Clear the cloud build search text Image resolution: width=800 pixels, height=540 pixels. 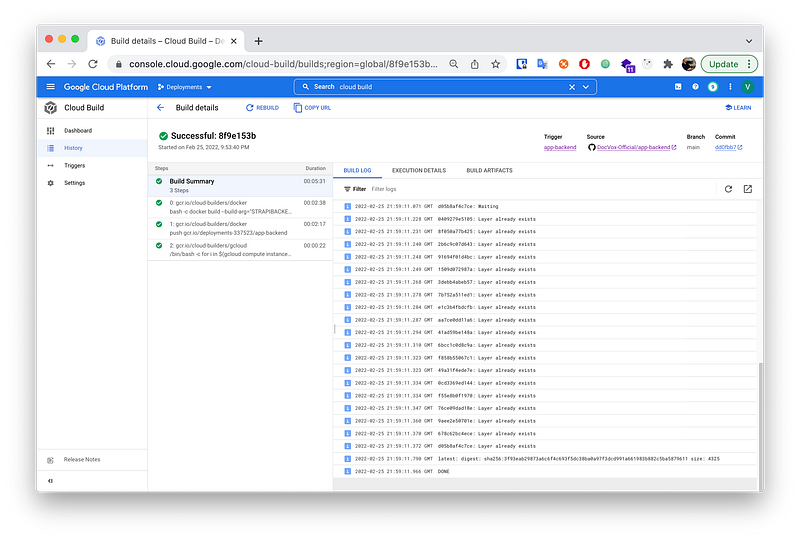(572, 87)
